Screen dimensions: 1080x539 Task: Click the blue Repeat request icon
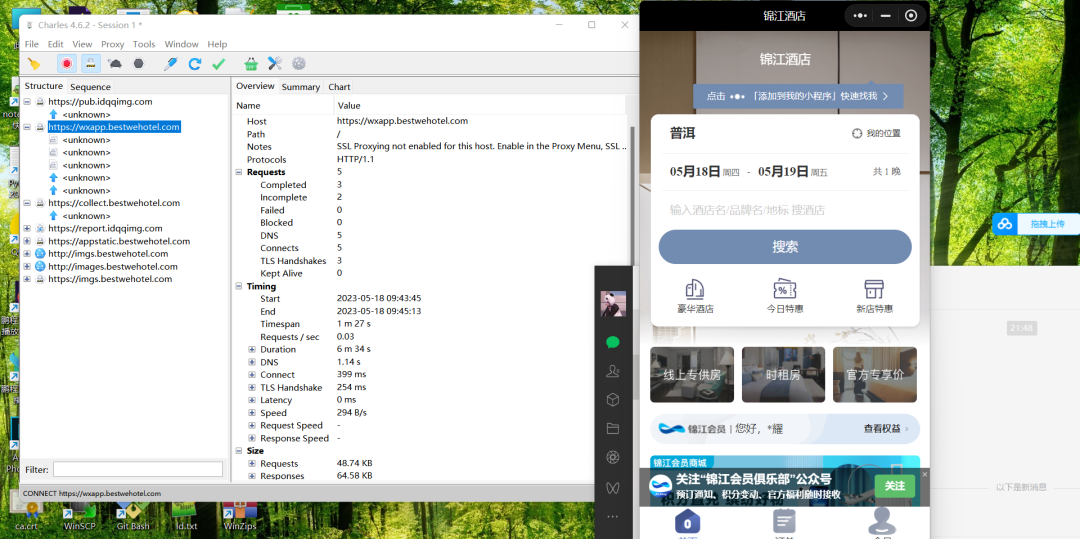(x=195, y=64)
